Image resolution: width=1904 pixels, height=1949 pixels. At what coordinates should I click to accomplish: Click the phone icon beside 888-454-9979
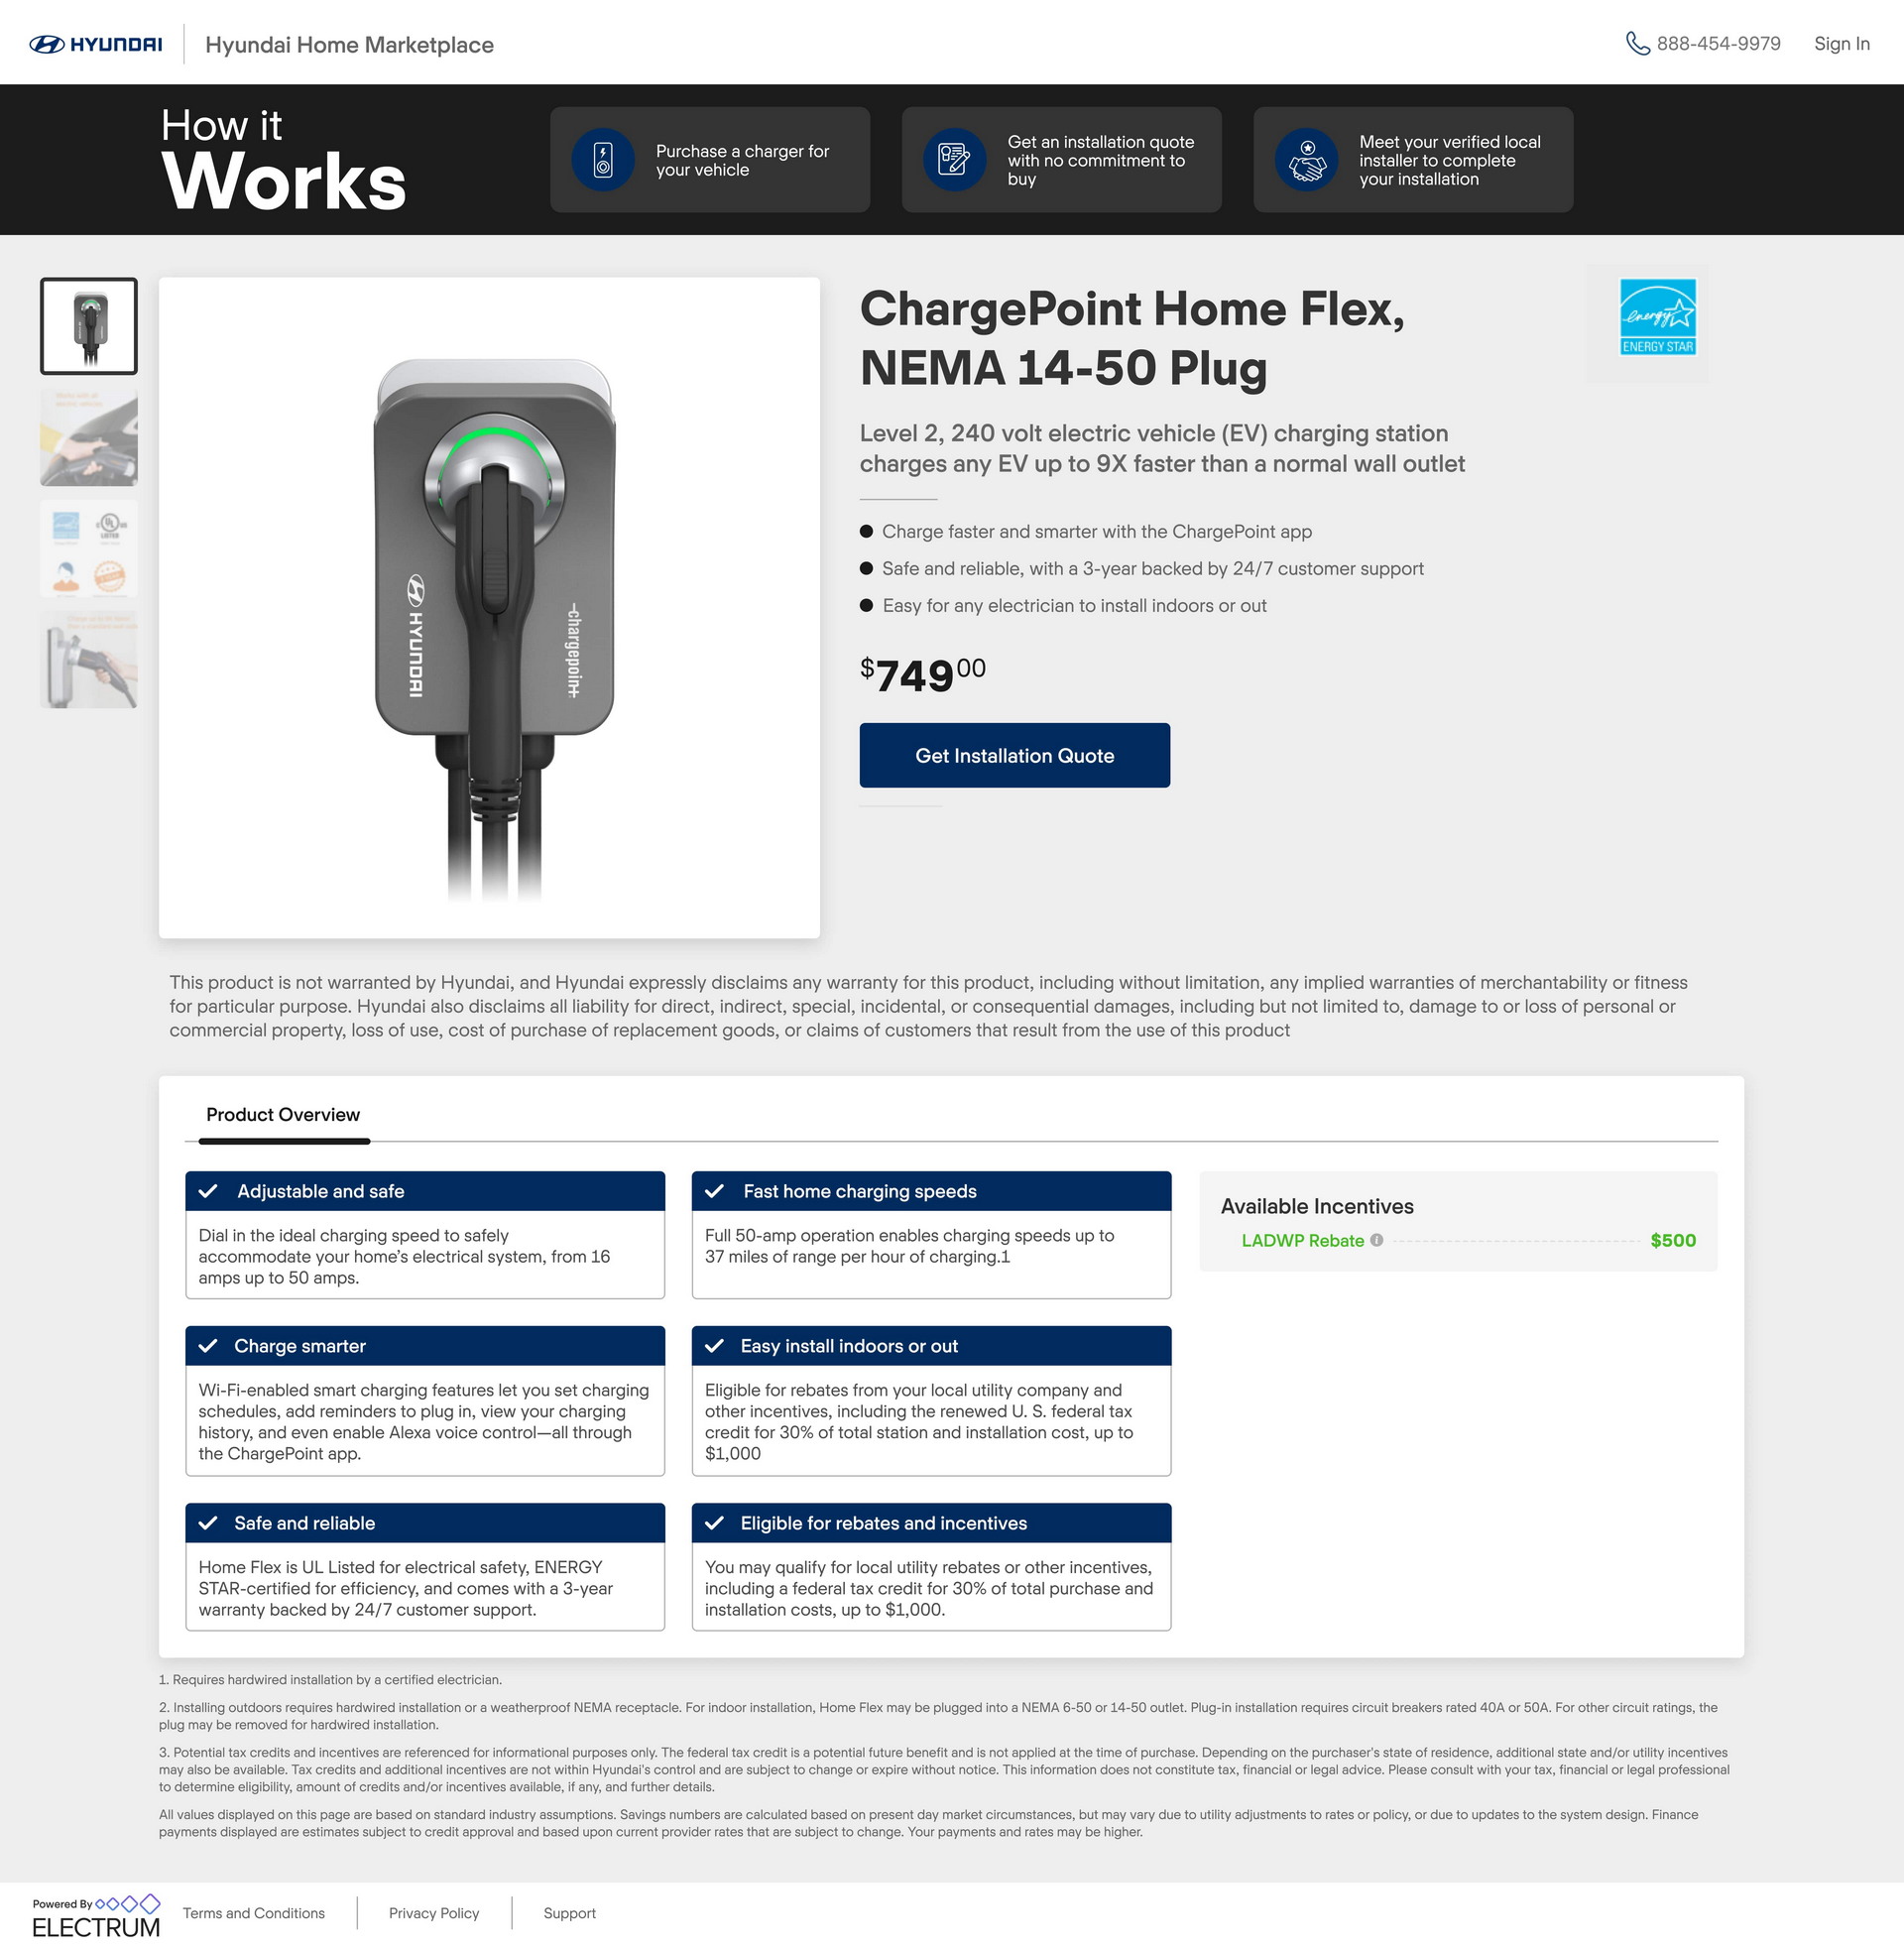(1637, 43)
